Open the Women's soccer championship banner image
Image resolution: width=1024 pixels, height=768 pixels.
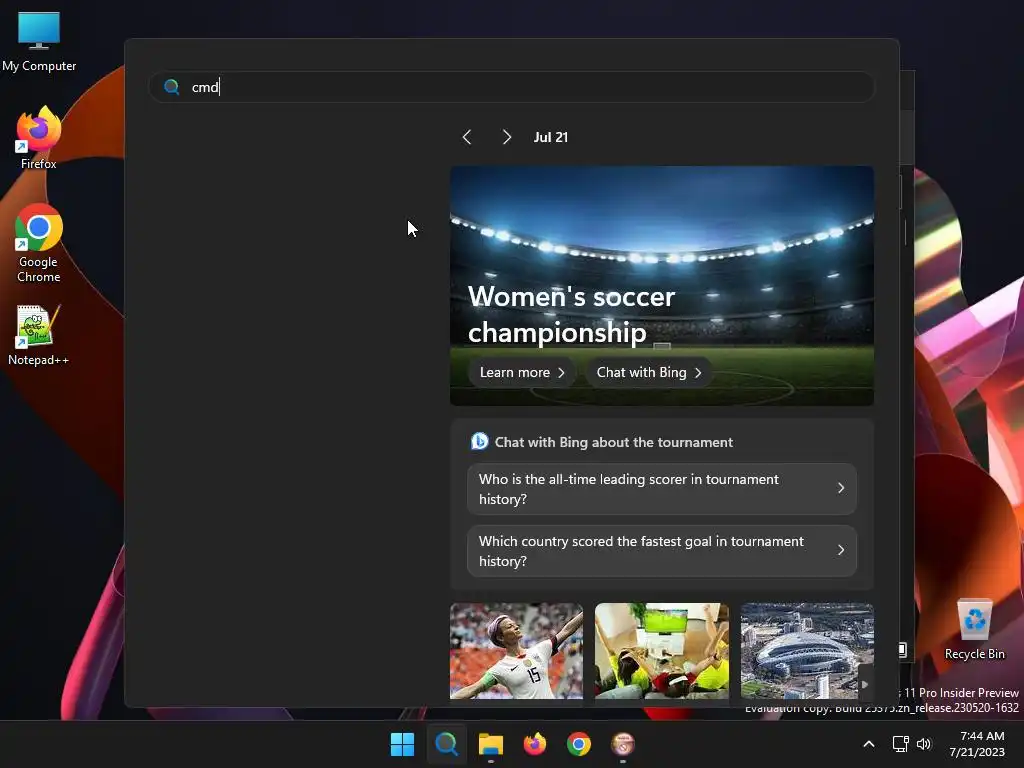coord(662,285)
